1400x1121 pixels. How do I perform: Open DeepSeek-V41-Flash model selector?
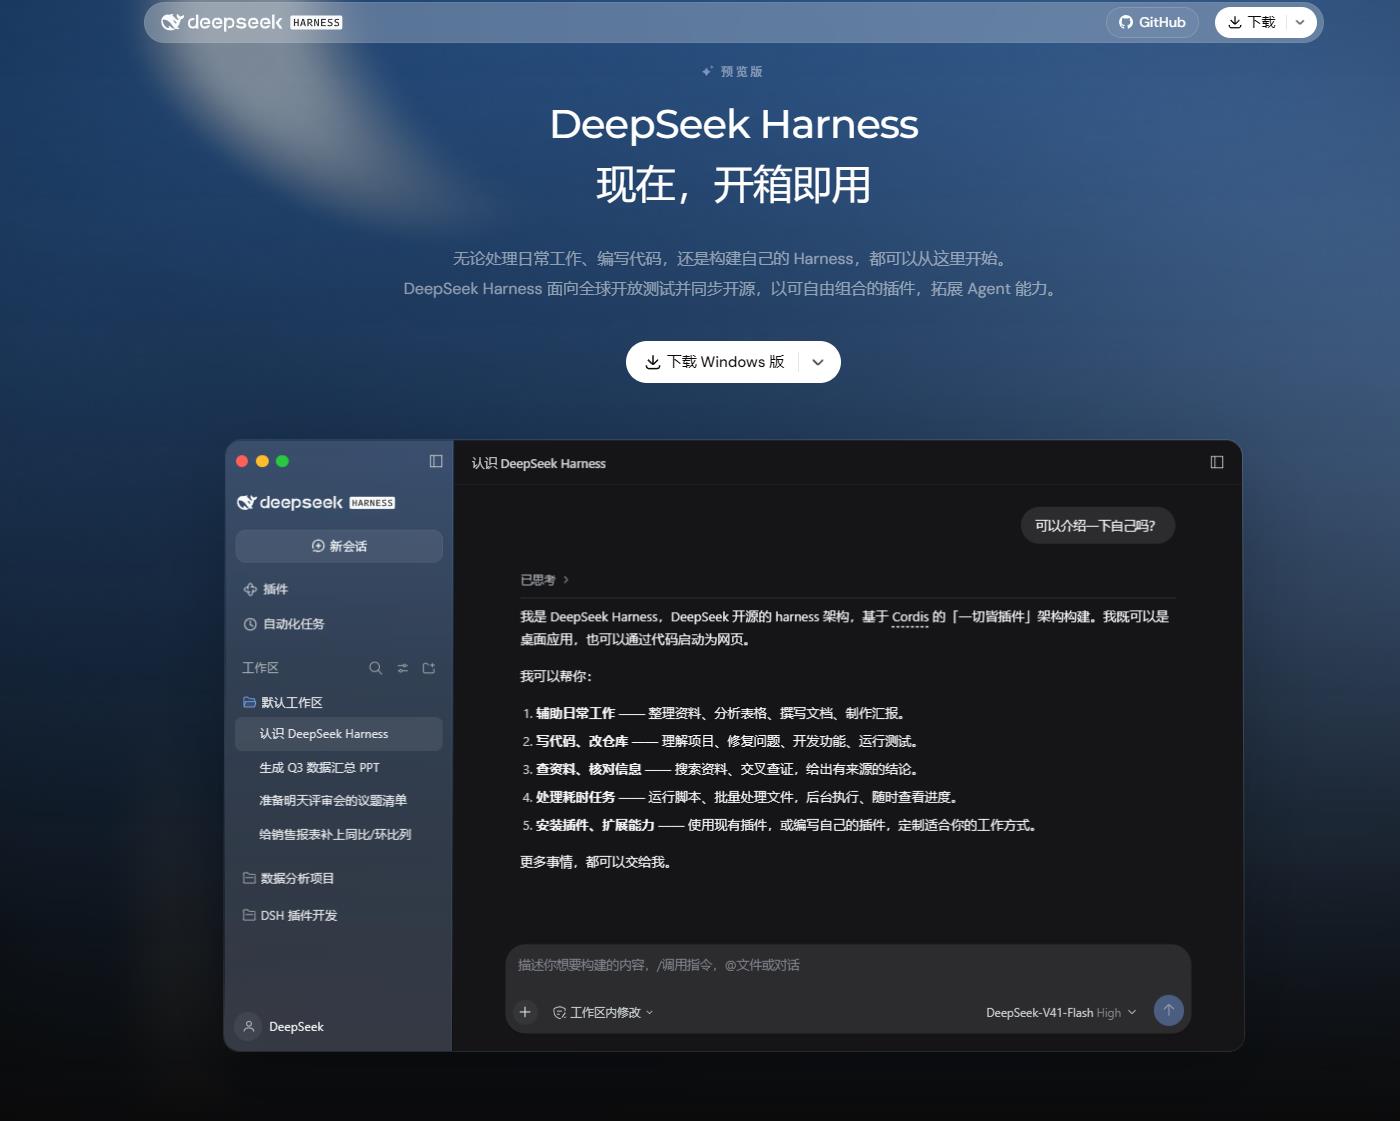click(x=1061, y=1012)
